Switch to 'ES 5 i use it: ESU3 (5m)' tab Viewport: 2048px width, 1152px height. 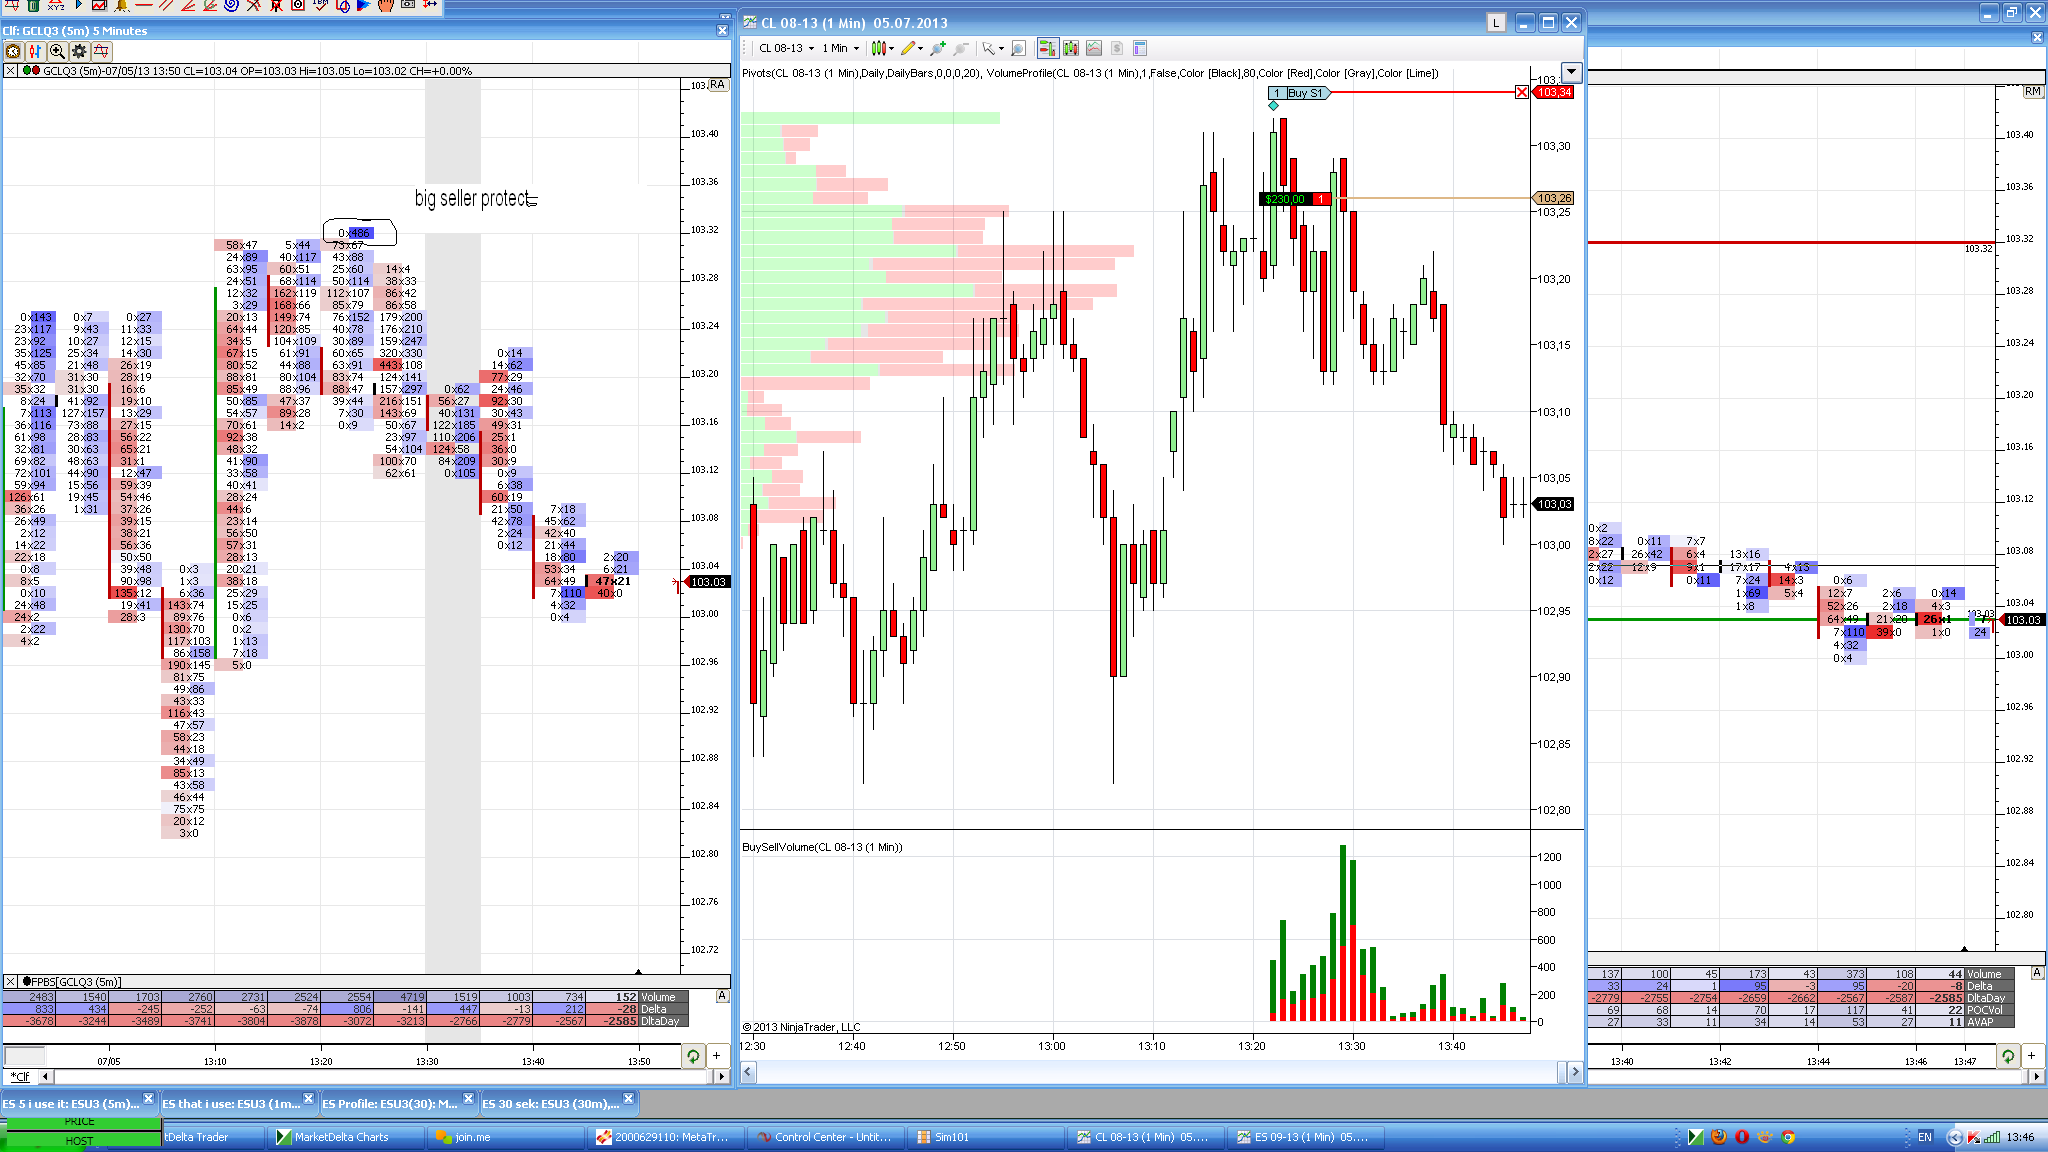click(x=71, y=1104)
